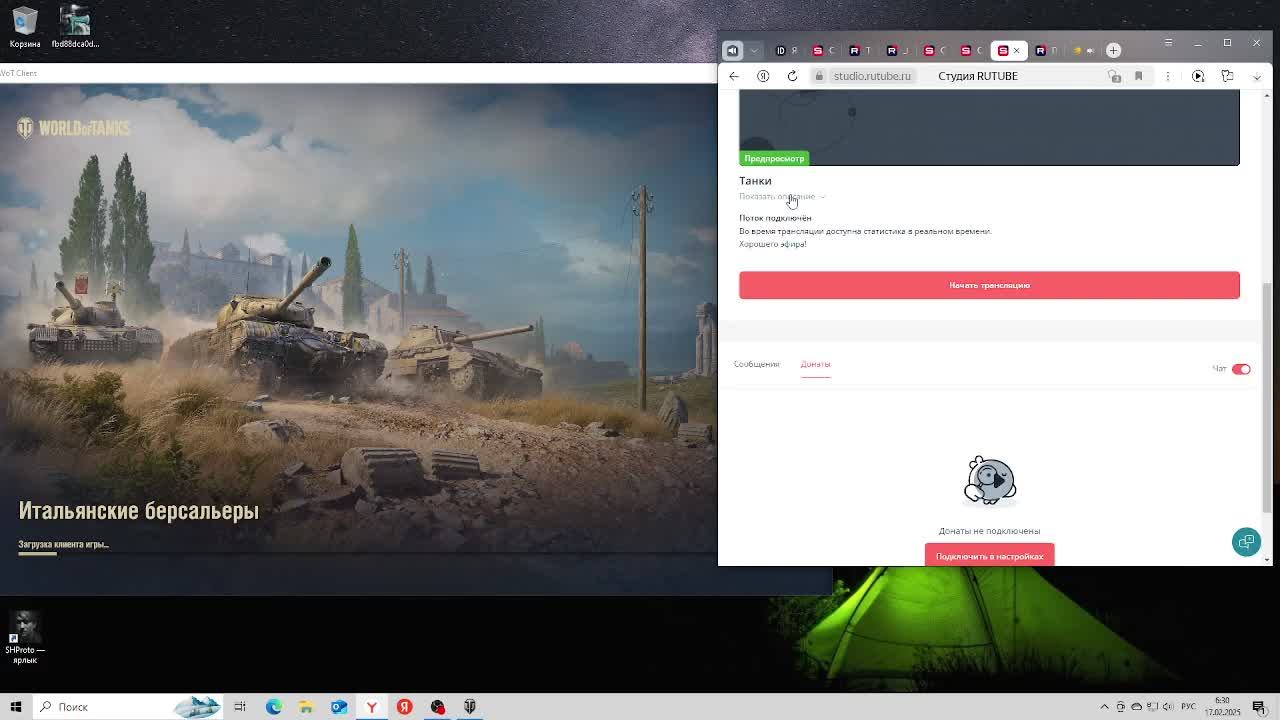Switch to the Yandex ID tab

pyautogui.click(x=786, y=50)
